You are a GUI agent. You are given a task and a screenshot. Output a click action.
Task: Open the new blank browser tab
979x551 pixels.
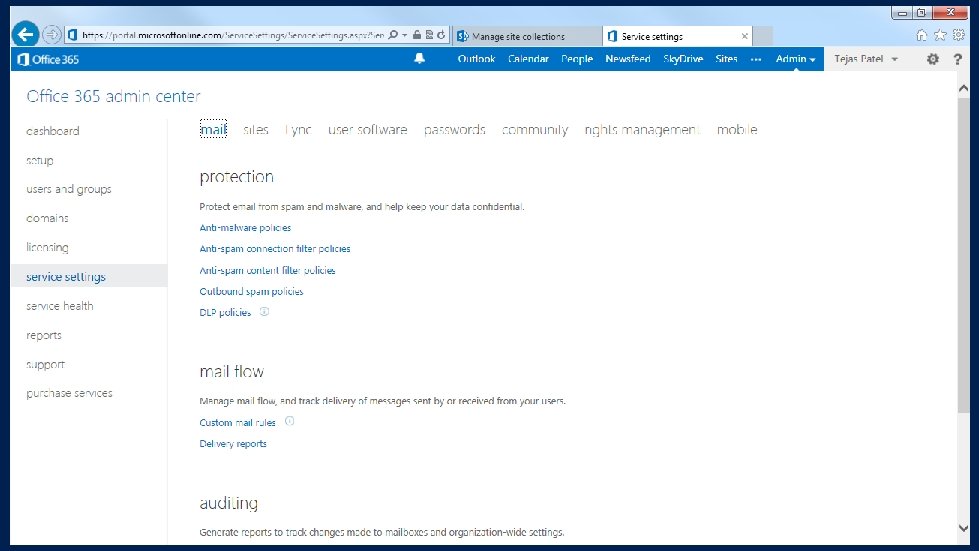pos(762,36)
